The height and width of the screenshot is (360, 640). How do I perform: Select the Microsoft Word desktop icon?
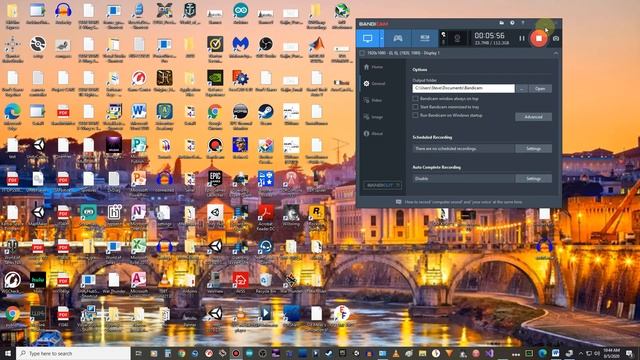pyautogui.click(x=139, y=116)
